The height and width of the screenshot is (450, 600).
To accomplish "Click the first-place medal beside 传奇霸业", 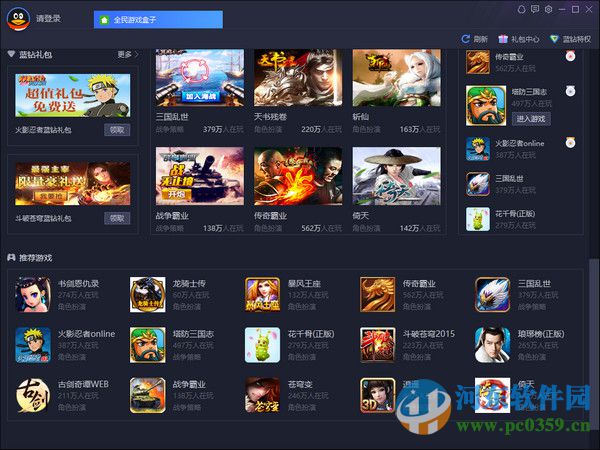I will 571,56.
